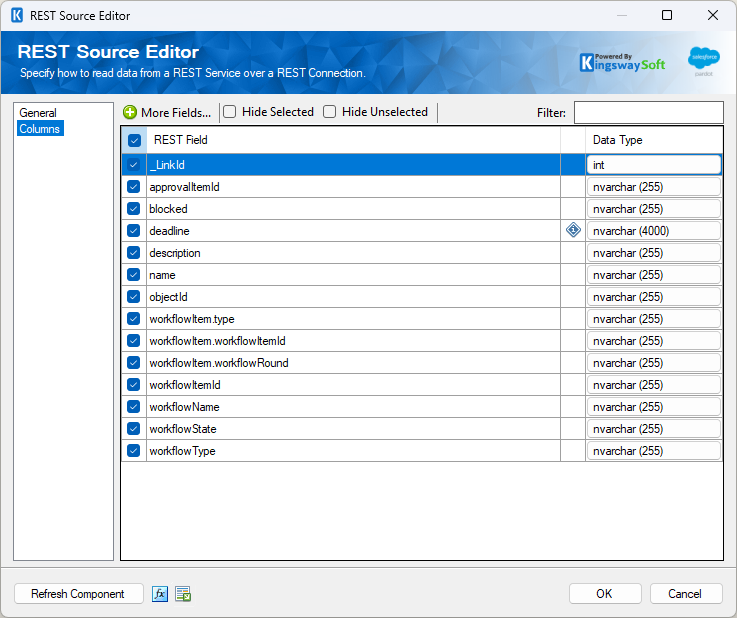This screenshot has width=737, height=618.
Task: Select the _LinkId field name
Action: (167, 165)
